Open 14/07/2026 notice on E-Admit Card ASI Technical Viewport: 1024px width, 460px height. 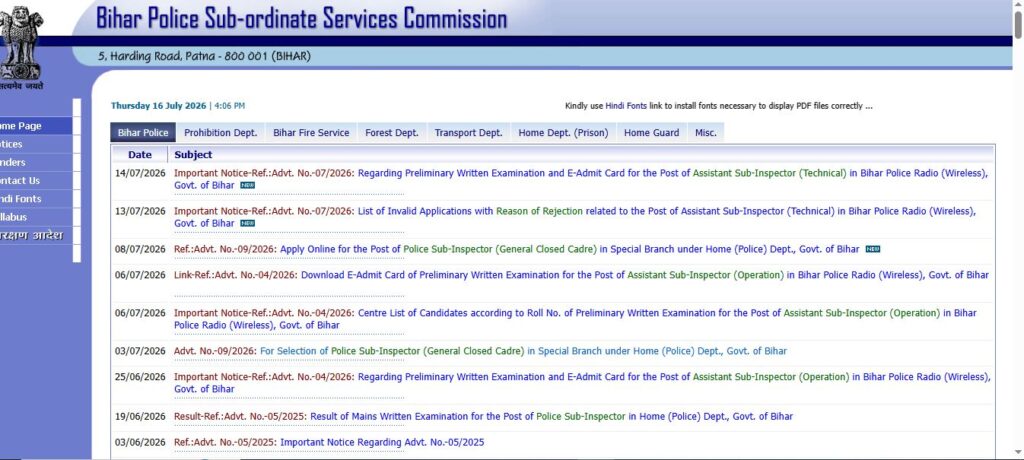tap(581, 179)
